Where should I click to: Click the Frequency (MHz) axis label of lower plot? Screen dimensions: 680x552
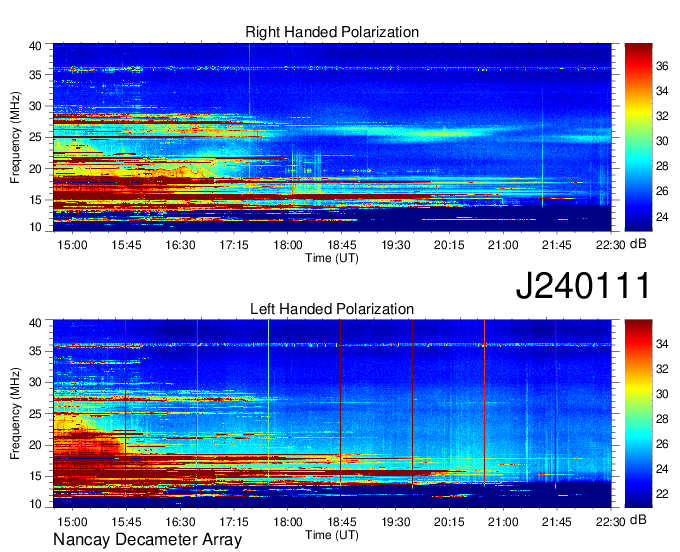click(x=15, y=414)
